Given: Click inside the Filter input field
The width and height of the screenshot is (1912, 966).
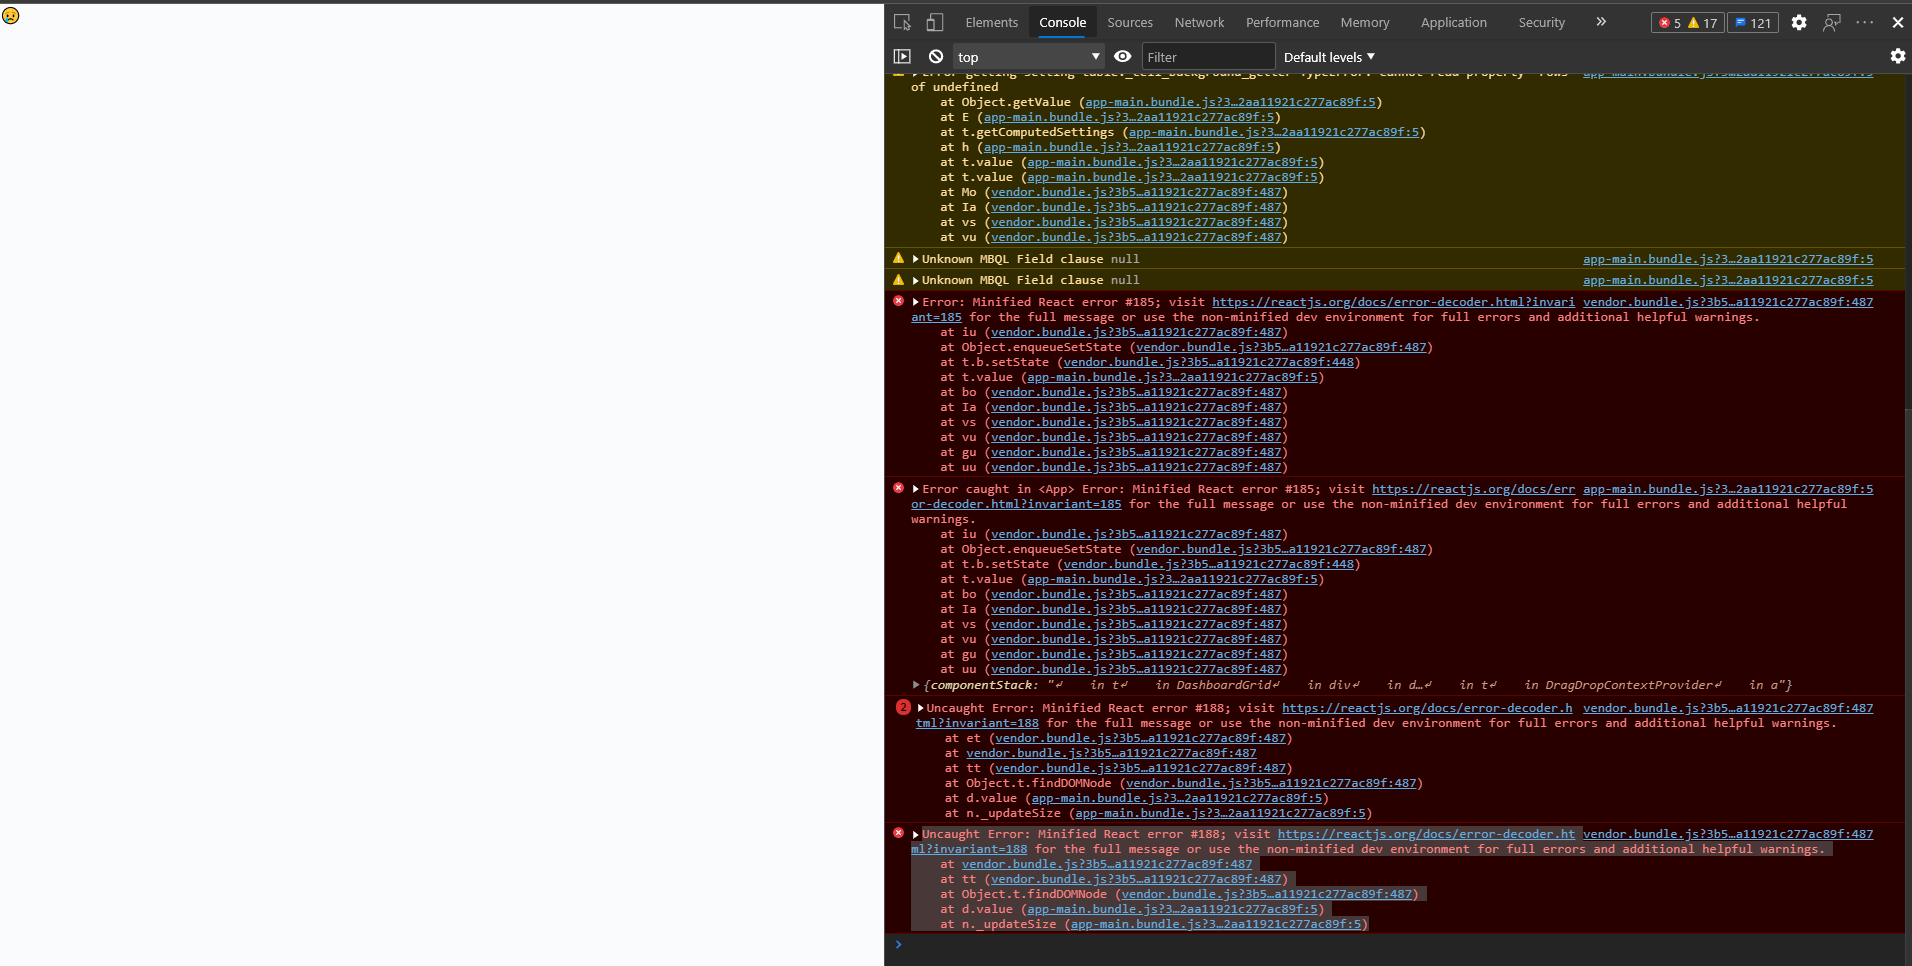Looking at the screenshot, I should tap(1208, 56).
